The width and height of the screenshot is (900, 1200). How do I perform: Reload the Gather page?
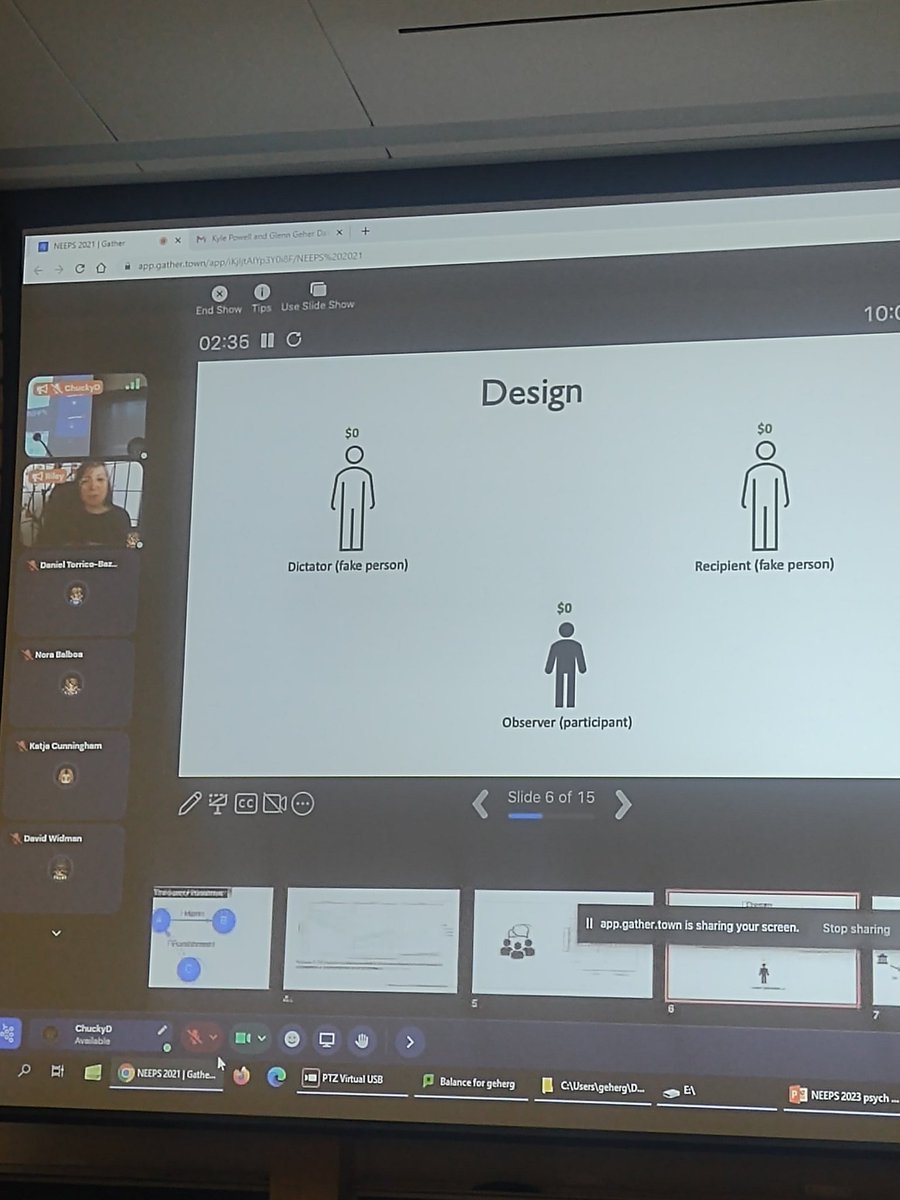tap(79, 268)
